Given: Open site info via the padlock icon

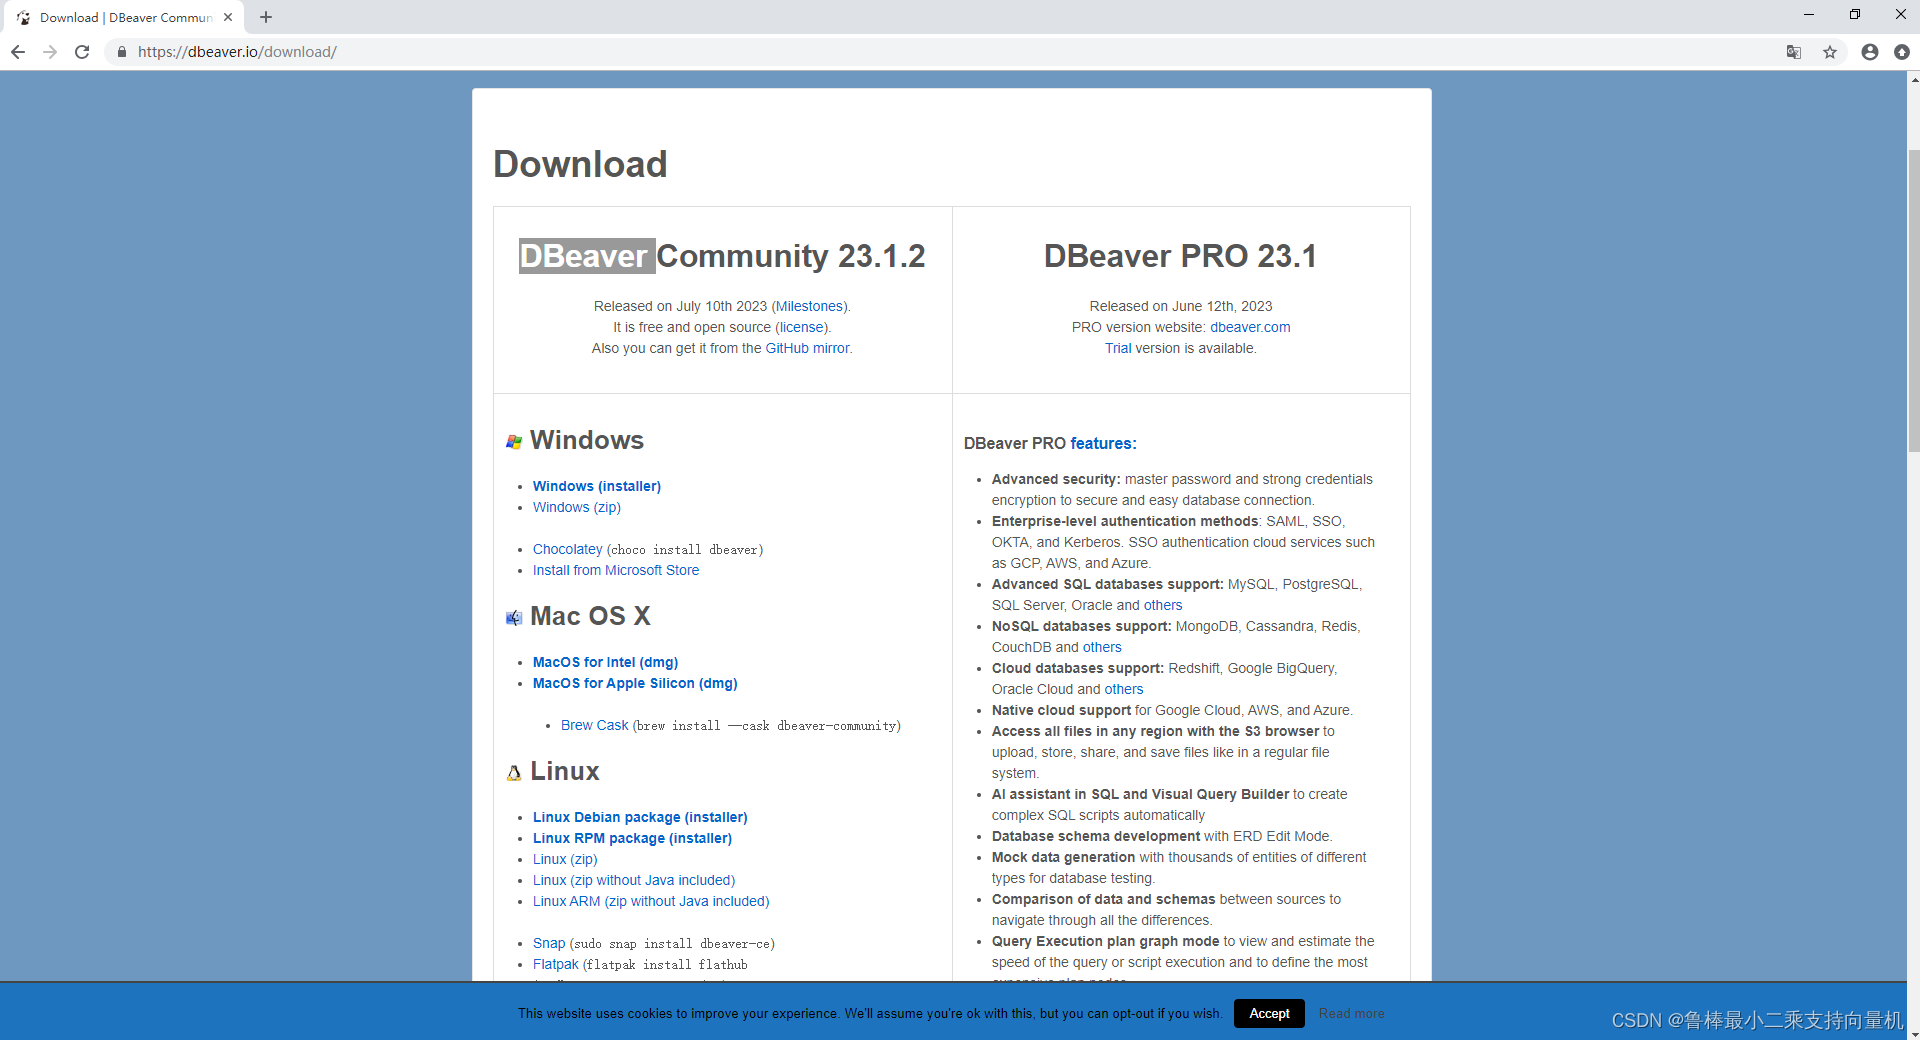Looking at the screenshot, I should tap(122, 52).
